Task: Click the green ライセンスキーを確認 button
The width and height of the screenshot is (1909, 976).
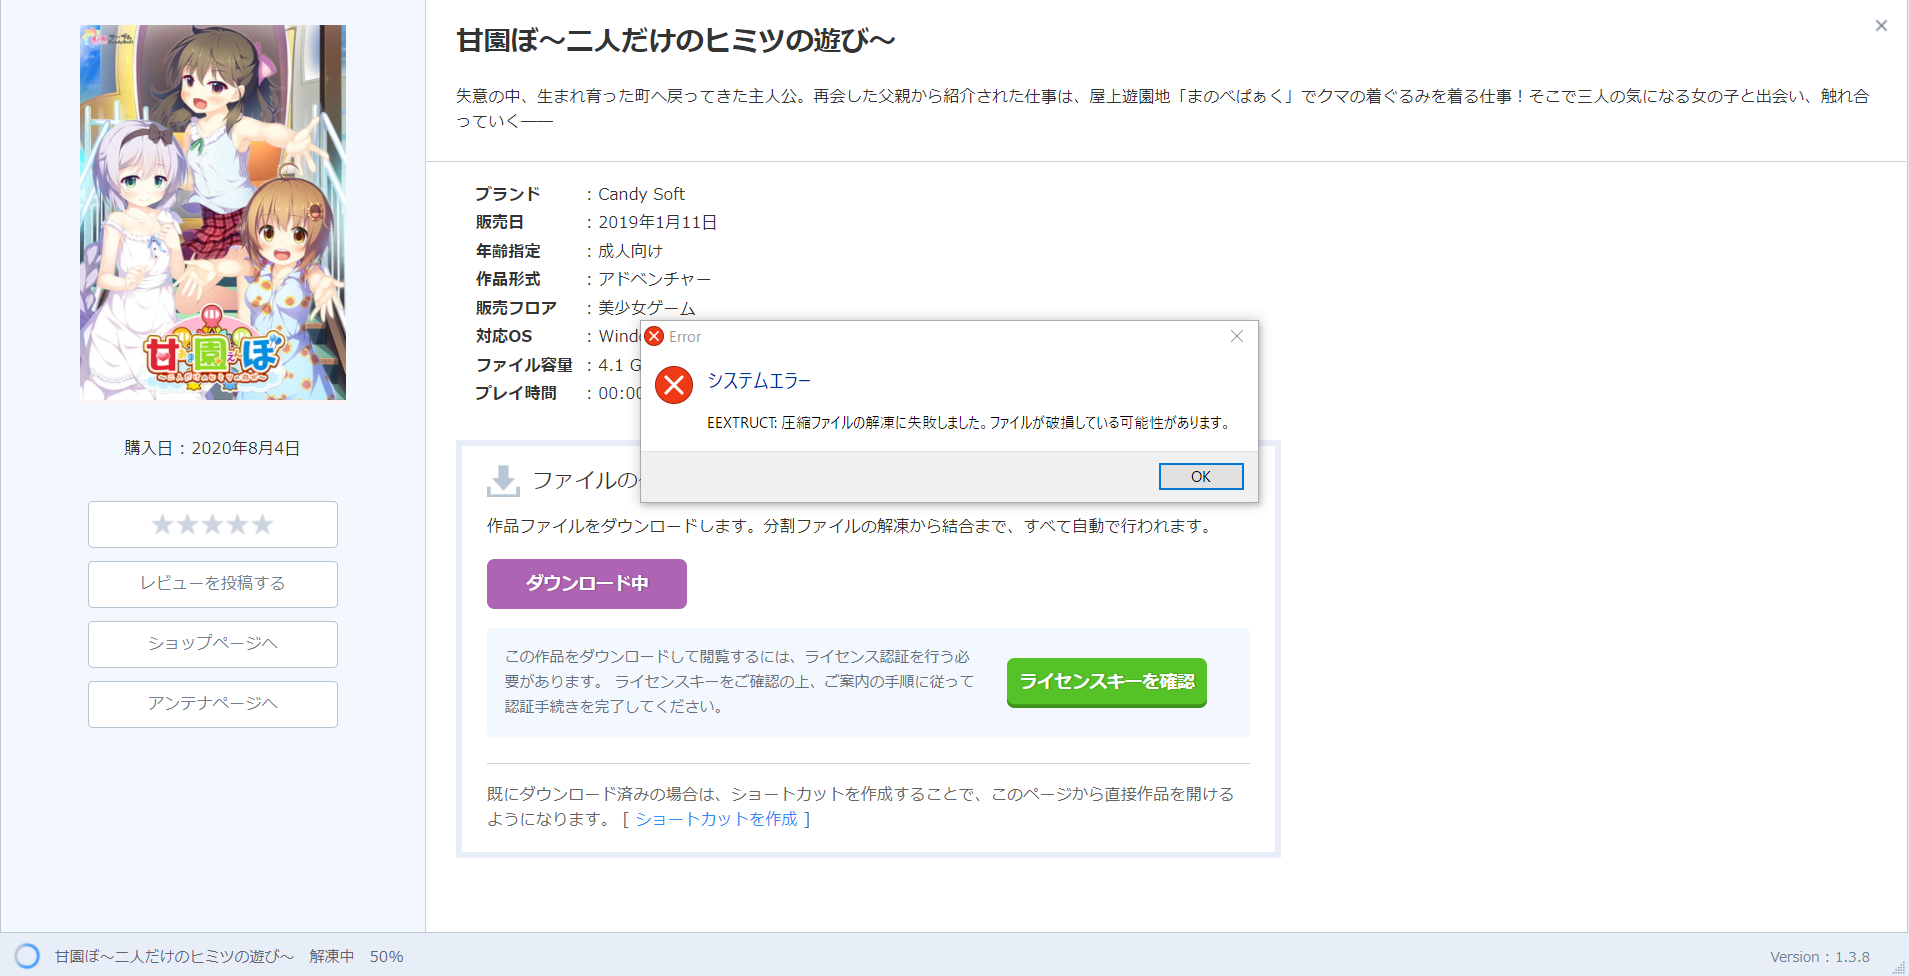Action: 1107,682
